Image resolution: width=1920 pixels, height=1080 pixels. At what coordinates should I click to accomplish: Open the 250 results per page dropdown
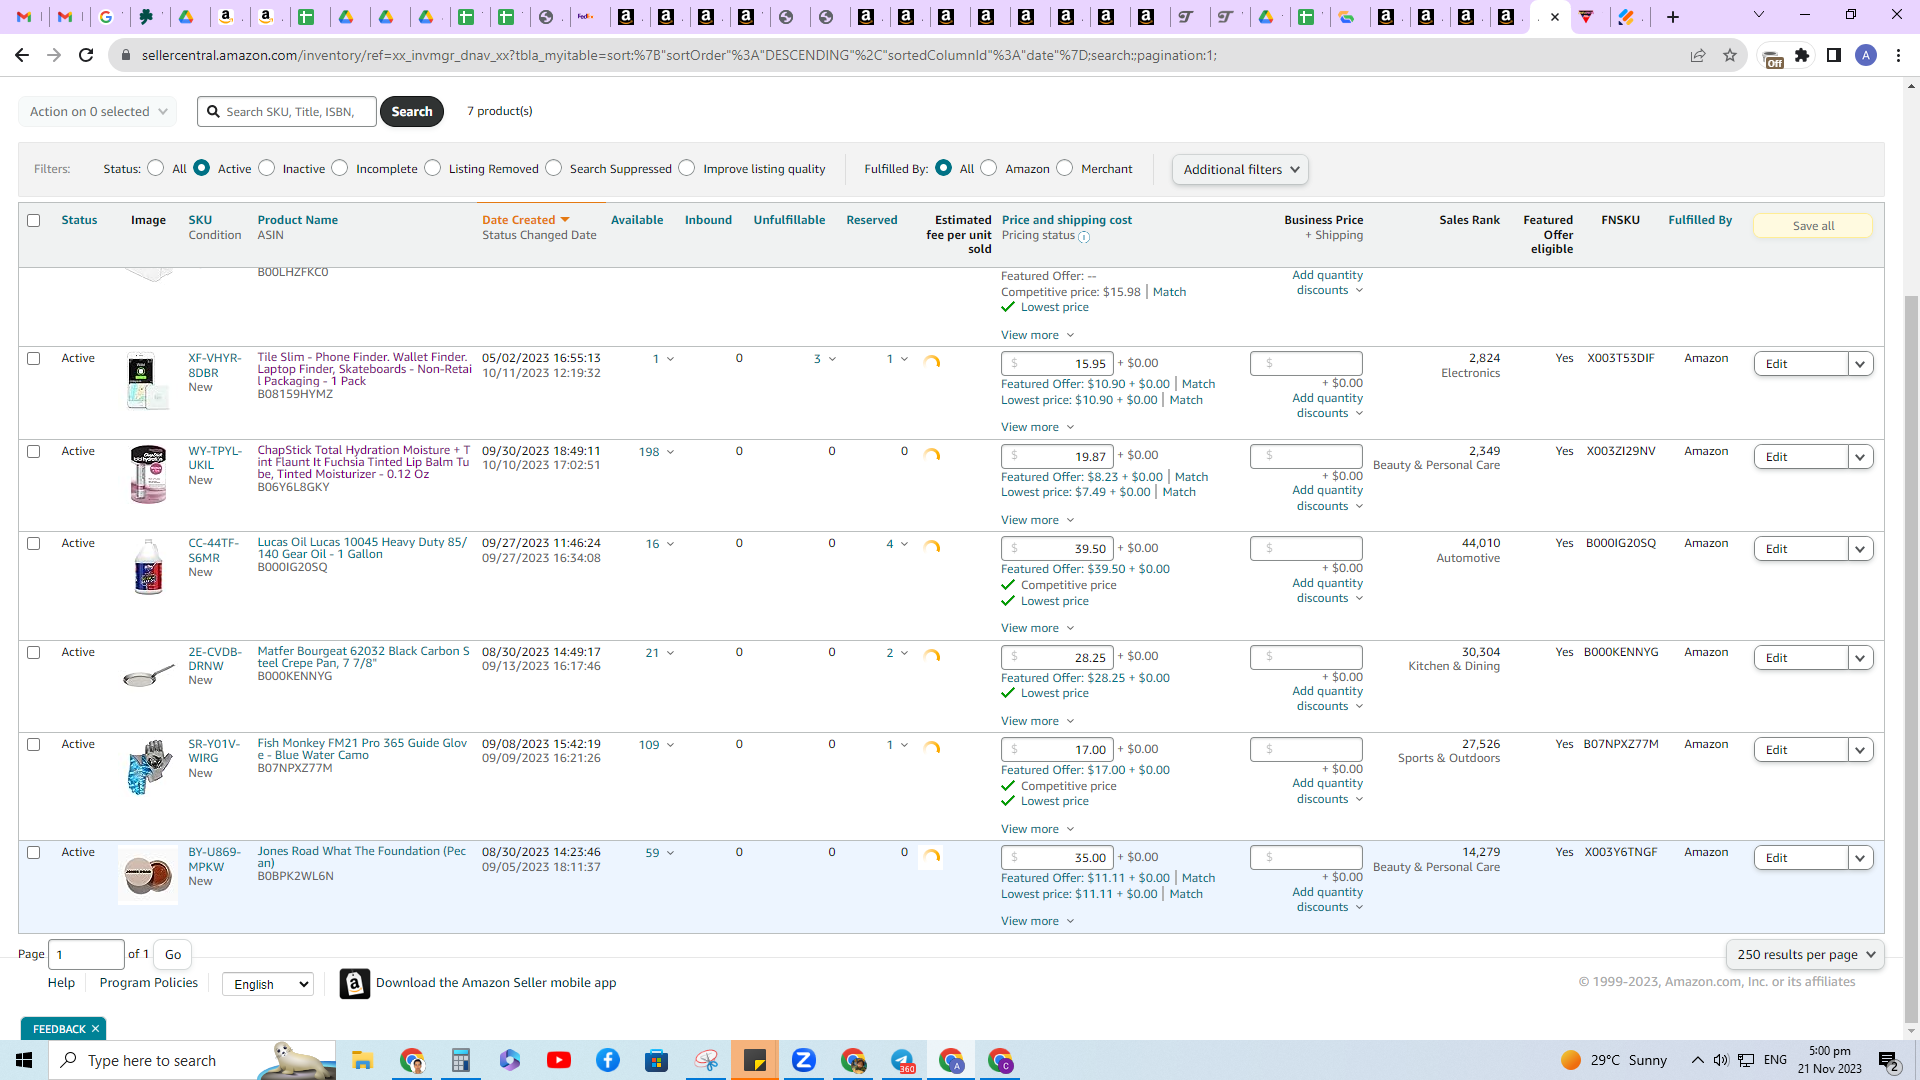click(1805, 954)
